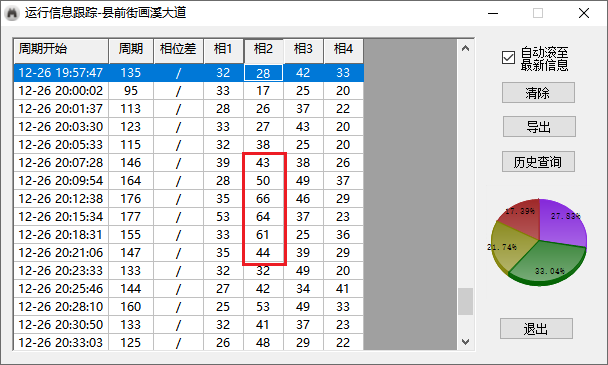The height and width of the screenshot is (365, 608).
Task: Click scrollbar down arrow in table
Action: 466,342
